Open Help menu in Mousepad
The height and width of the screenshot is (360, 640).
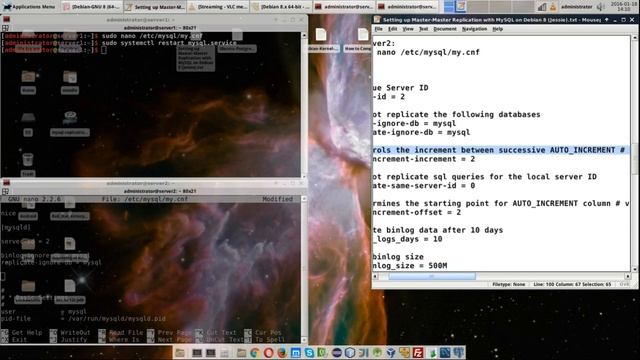497,29
